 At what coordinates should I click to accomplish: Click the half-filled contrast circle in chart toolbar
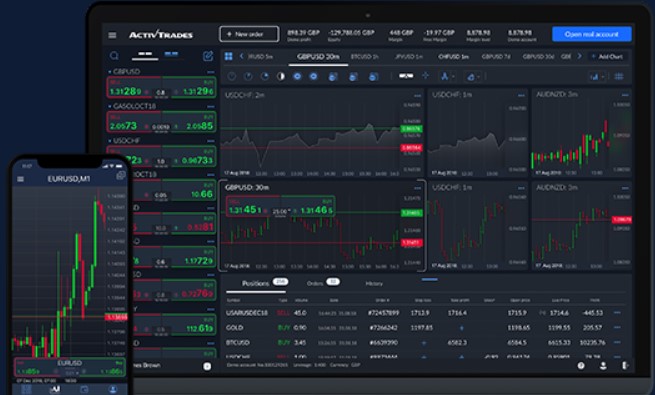point(281,76)
